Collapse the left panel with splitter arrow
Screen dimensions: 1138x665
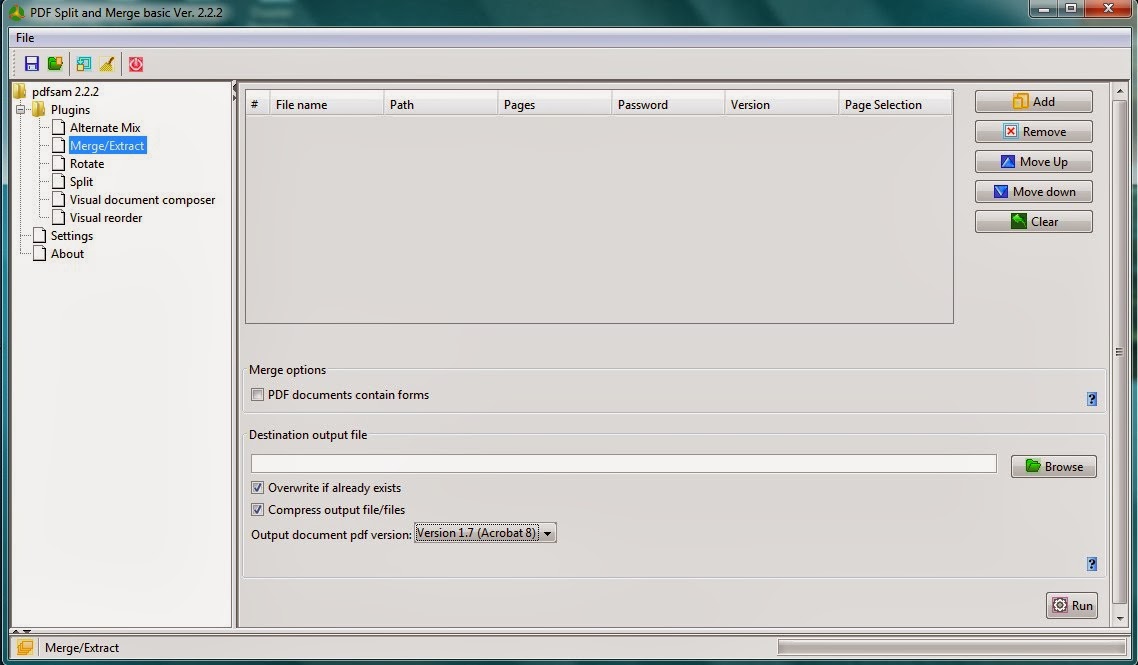(234, 88)
